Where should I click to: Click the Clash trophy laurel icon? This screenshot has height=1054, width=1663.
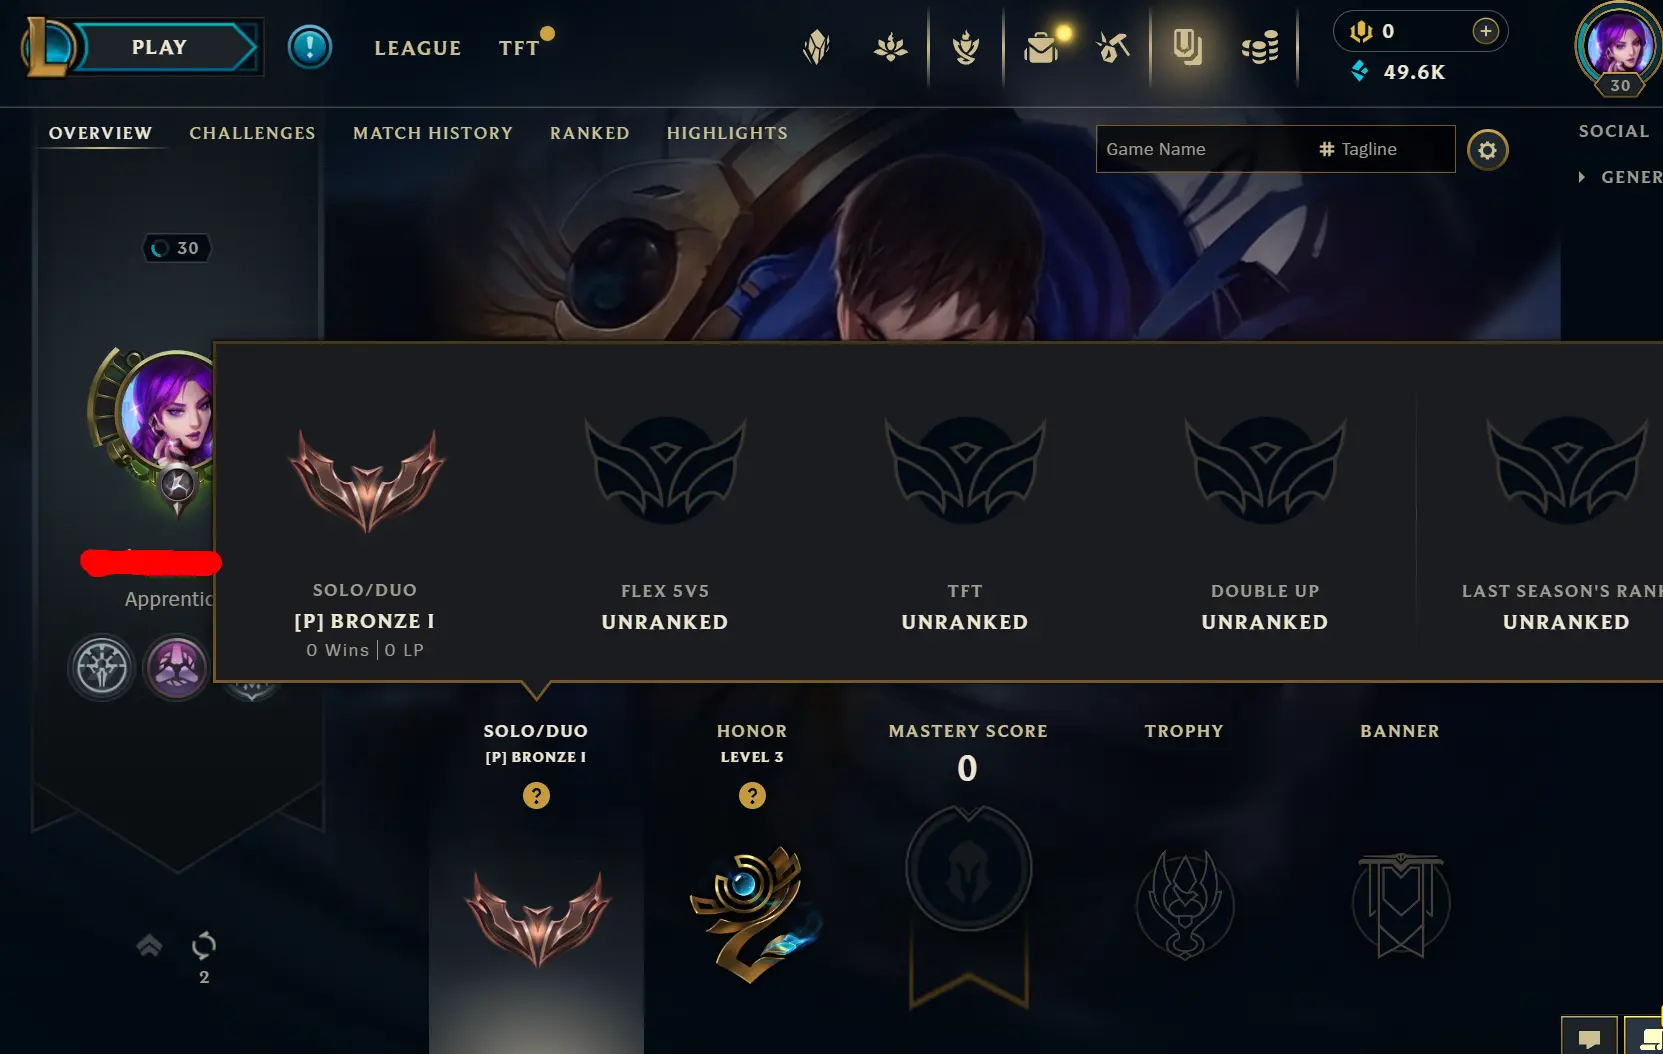pos(965,47)
